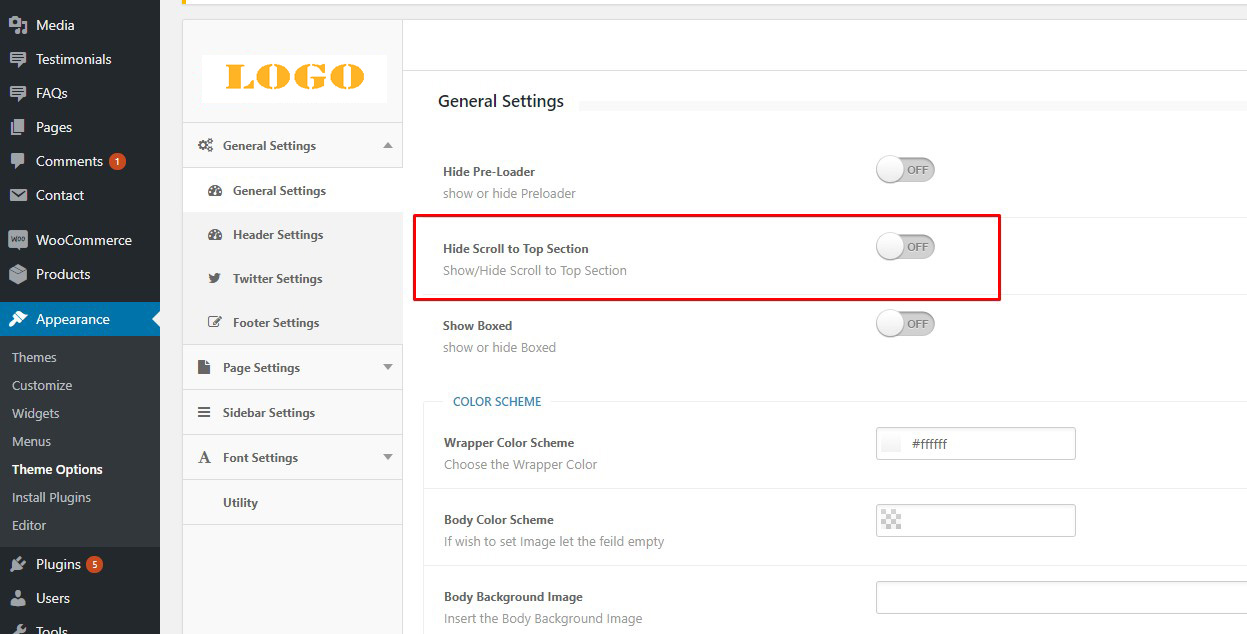
Task: Click the WooCommerce icon in admin sidebar
Action: pos(18,240)
